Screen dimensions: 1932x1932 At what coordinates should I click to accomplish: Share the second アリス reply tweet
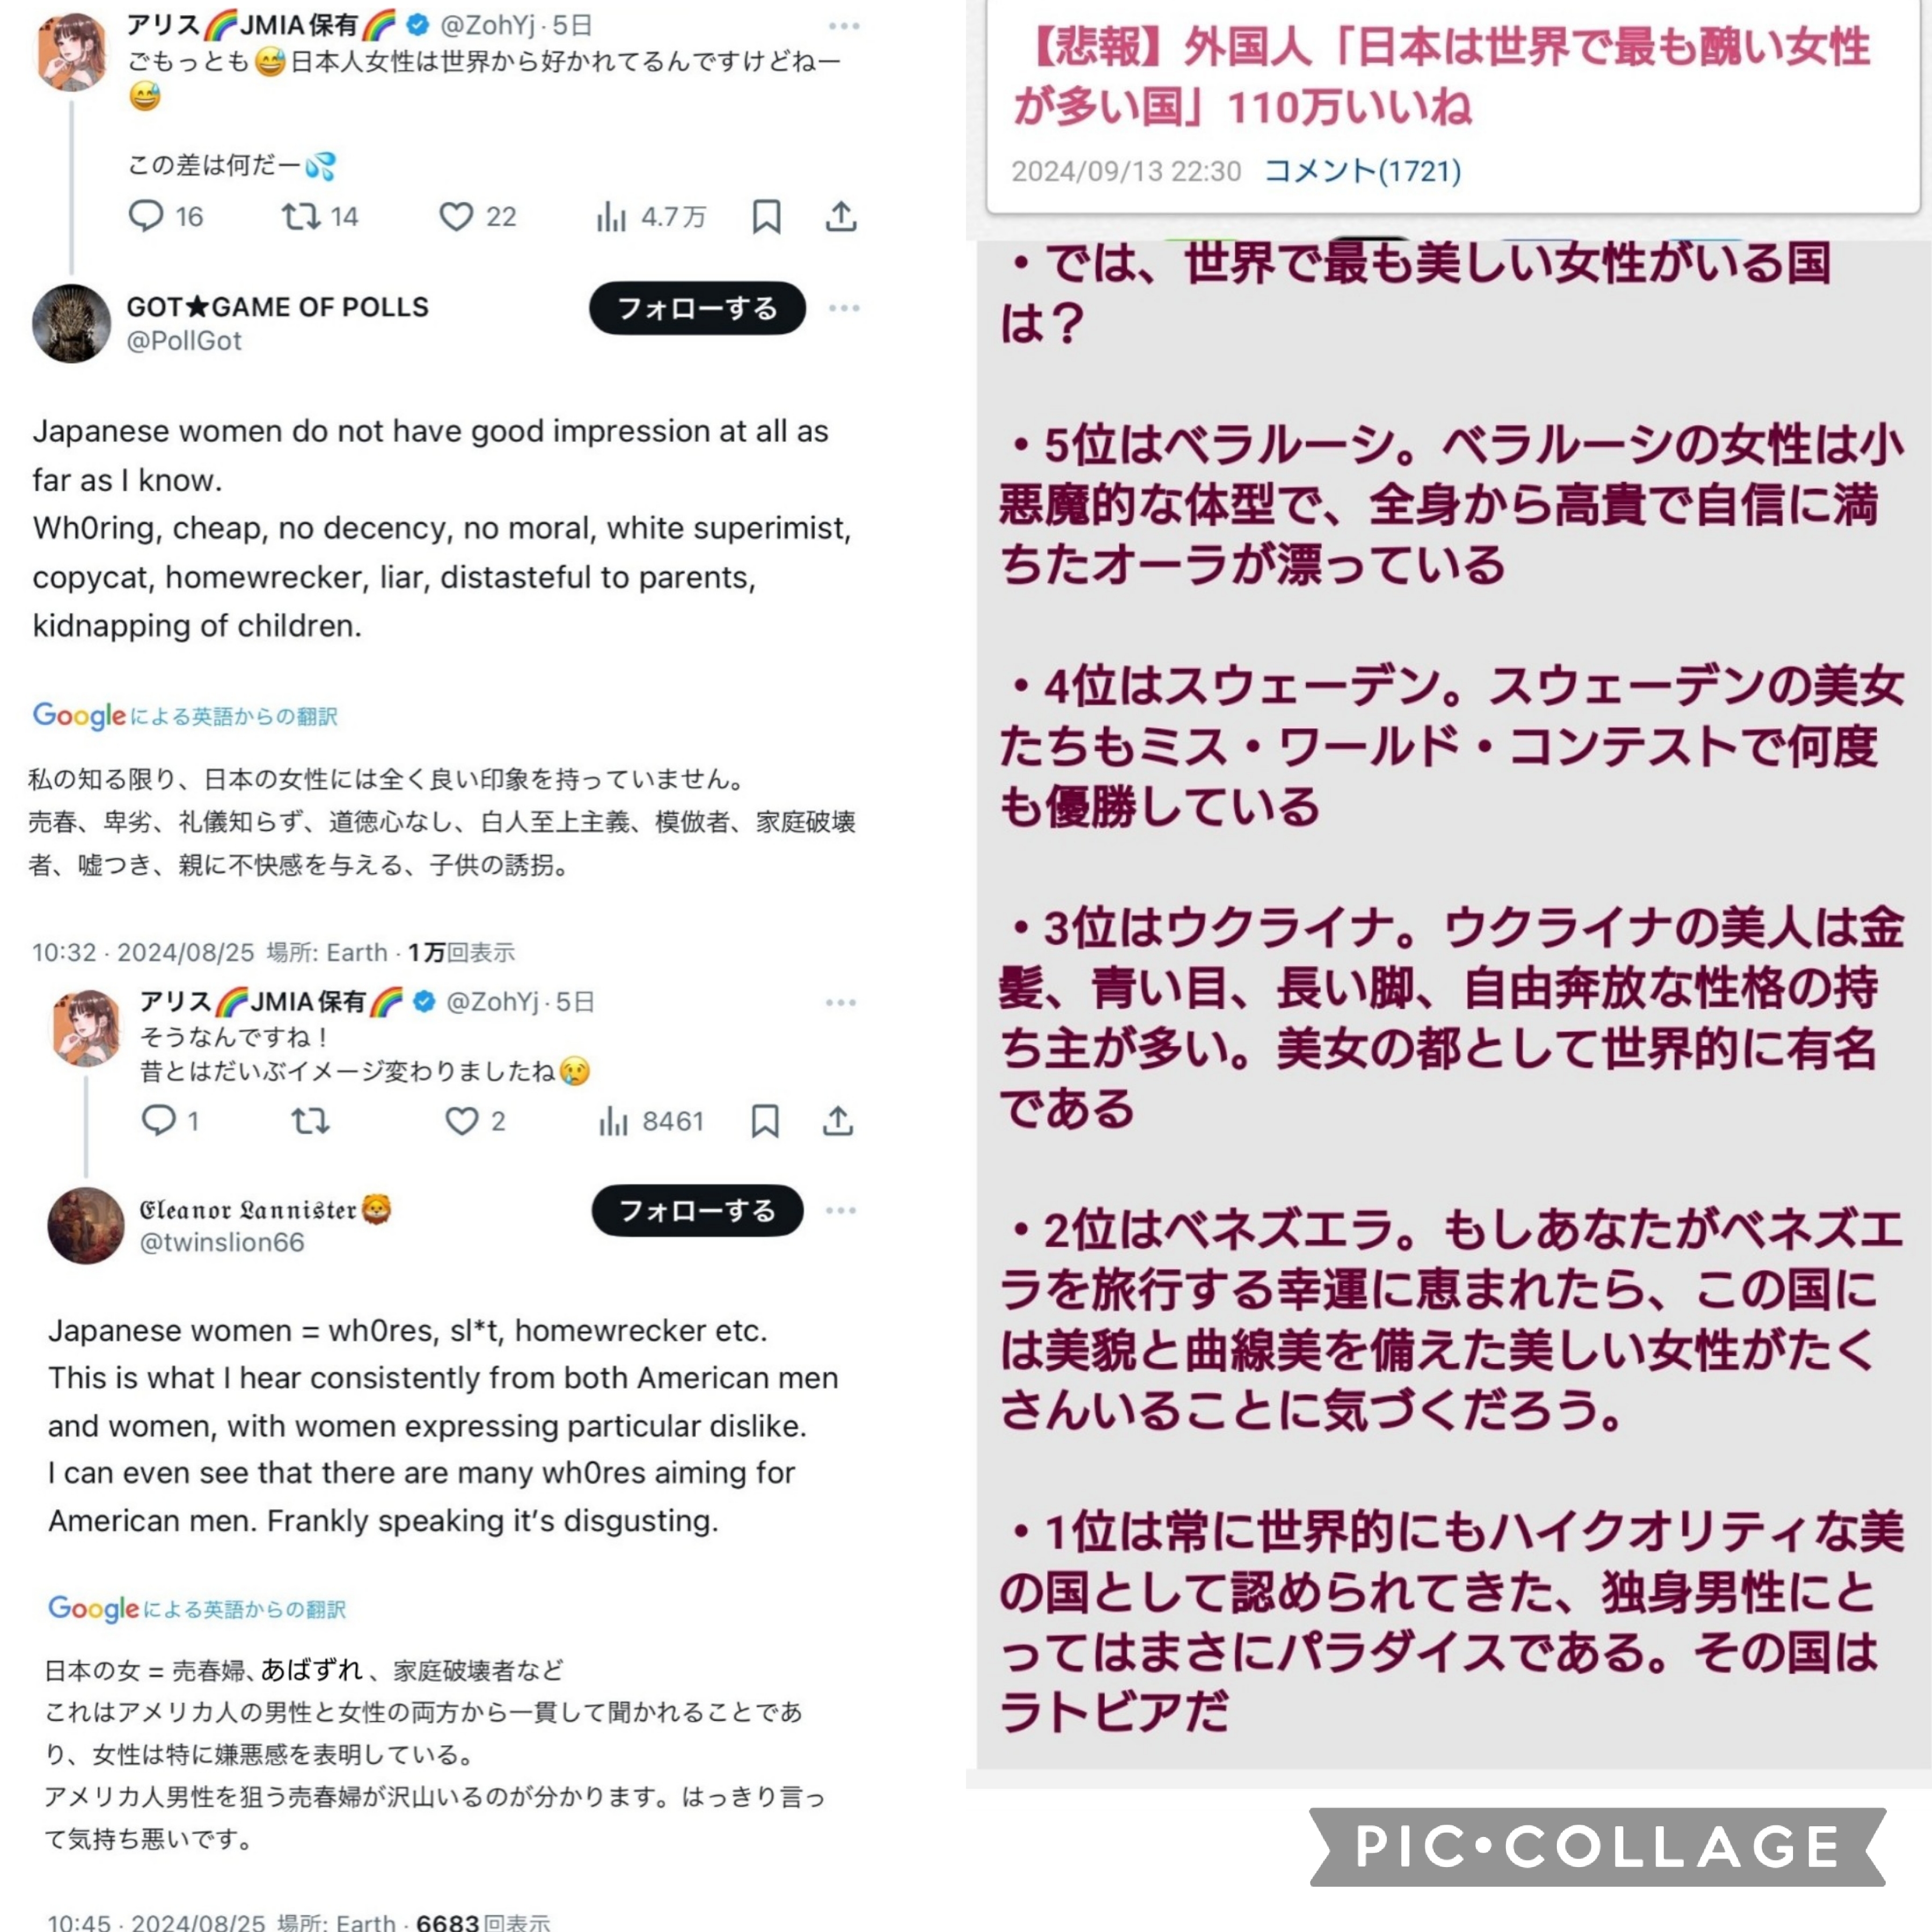click(x=838, y=1121)
